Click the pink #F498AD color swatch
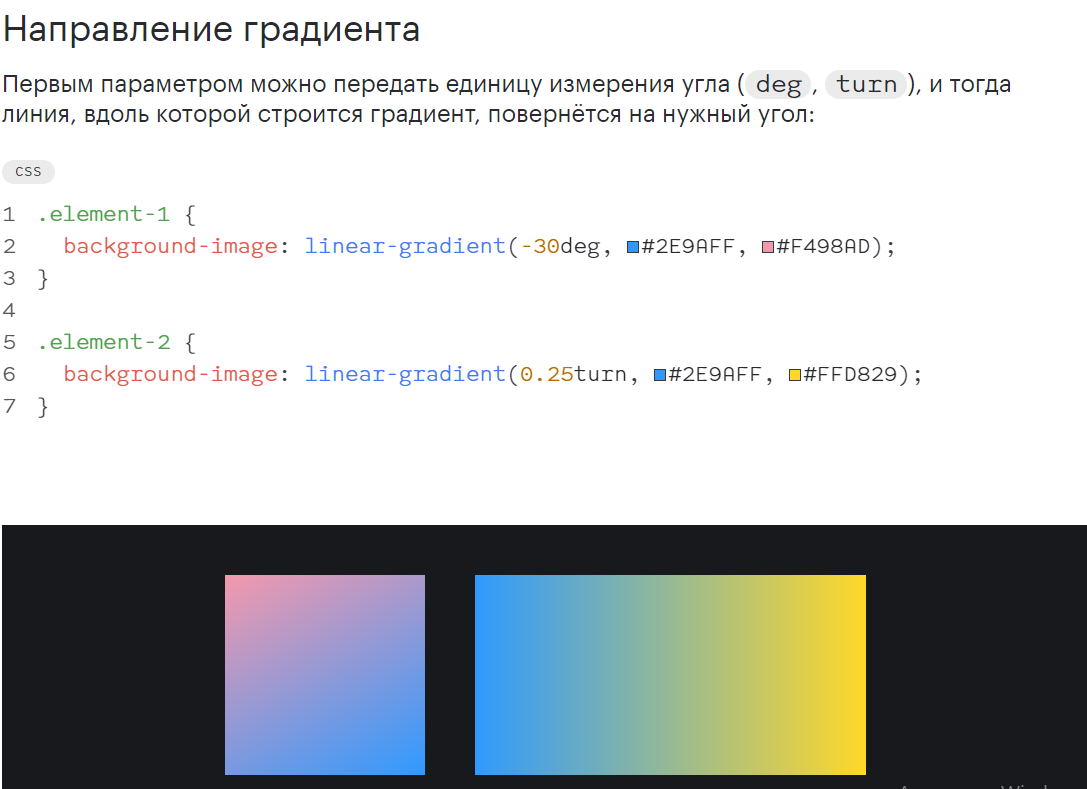Image resolution: width=1087 pixels, height=789 pixels. (x=767, y=248)
